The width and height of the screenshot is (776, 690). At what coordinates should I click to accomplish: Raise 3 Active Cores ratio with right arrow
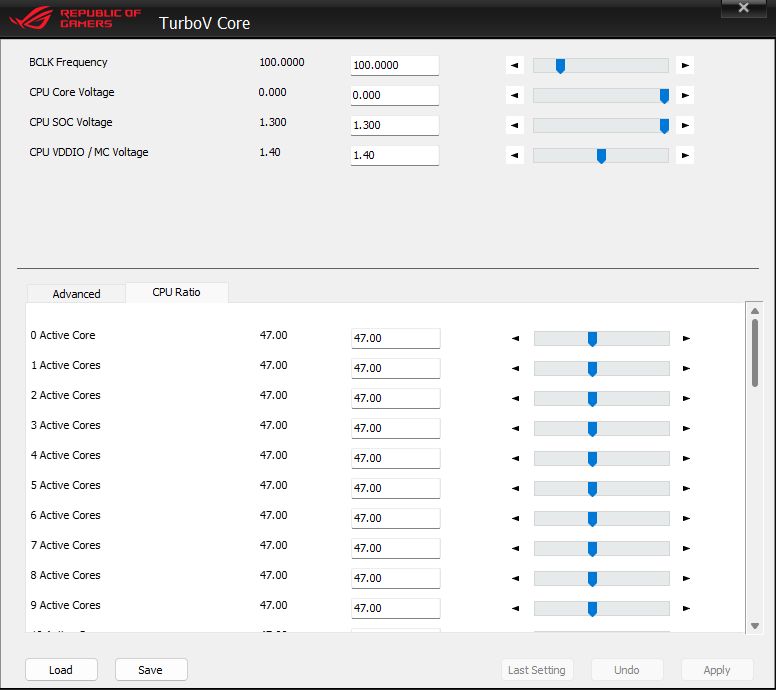[686, 429]
